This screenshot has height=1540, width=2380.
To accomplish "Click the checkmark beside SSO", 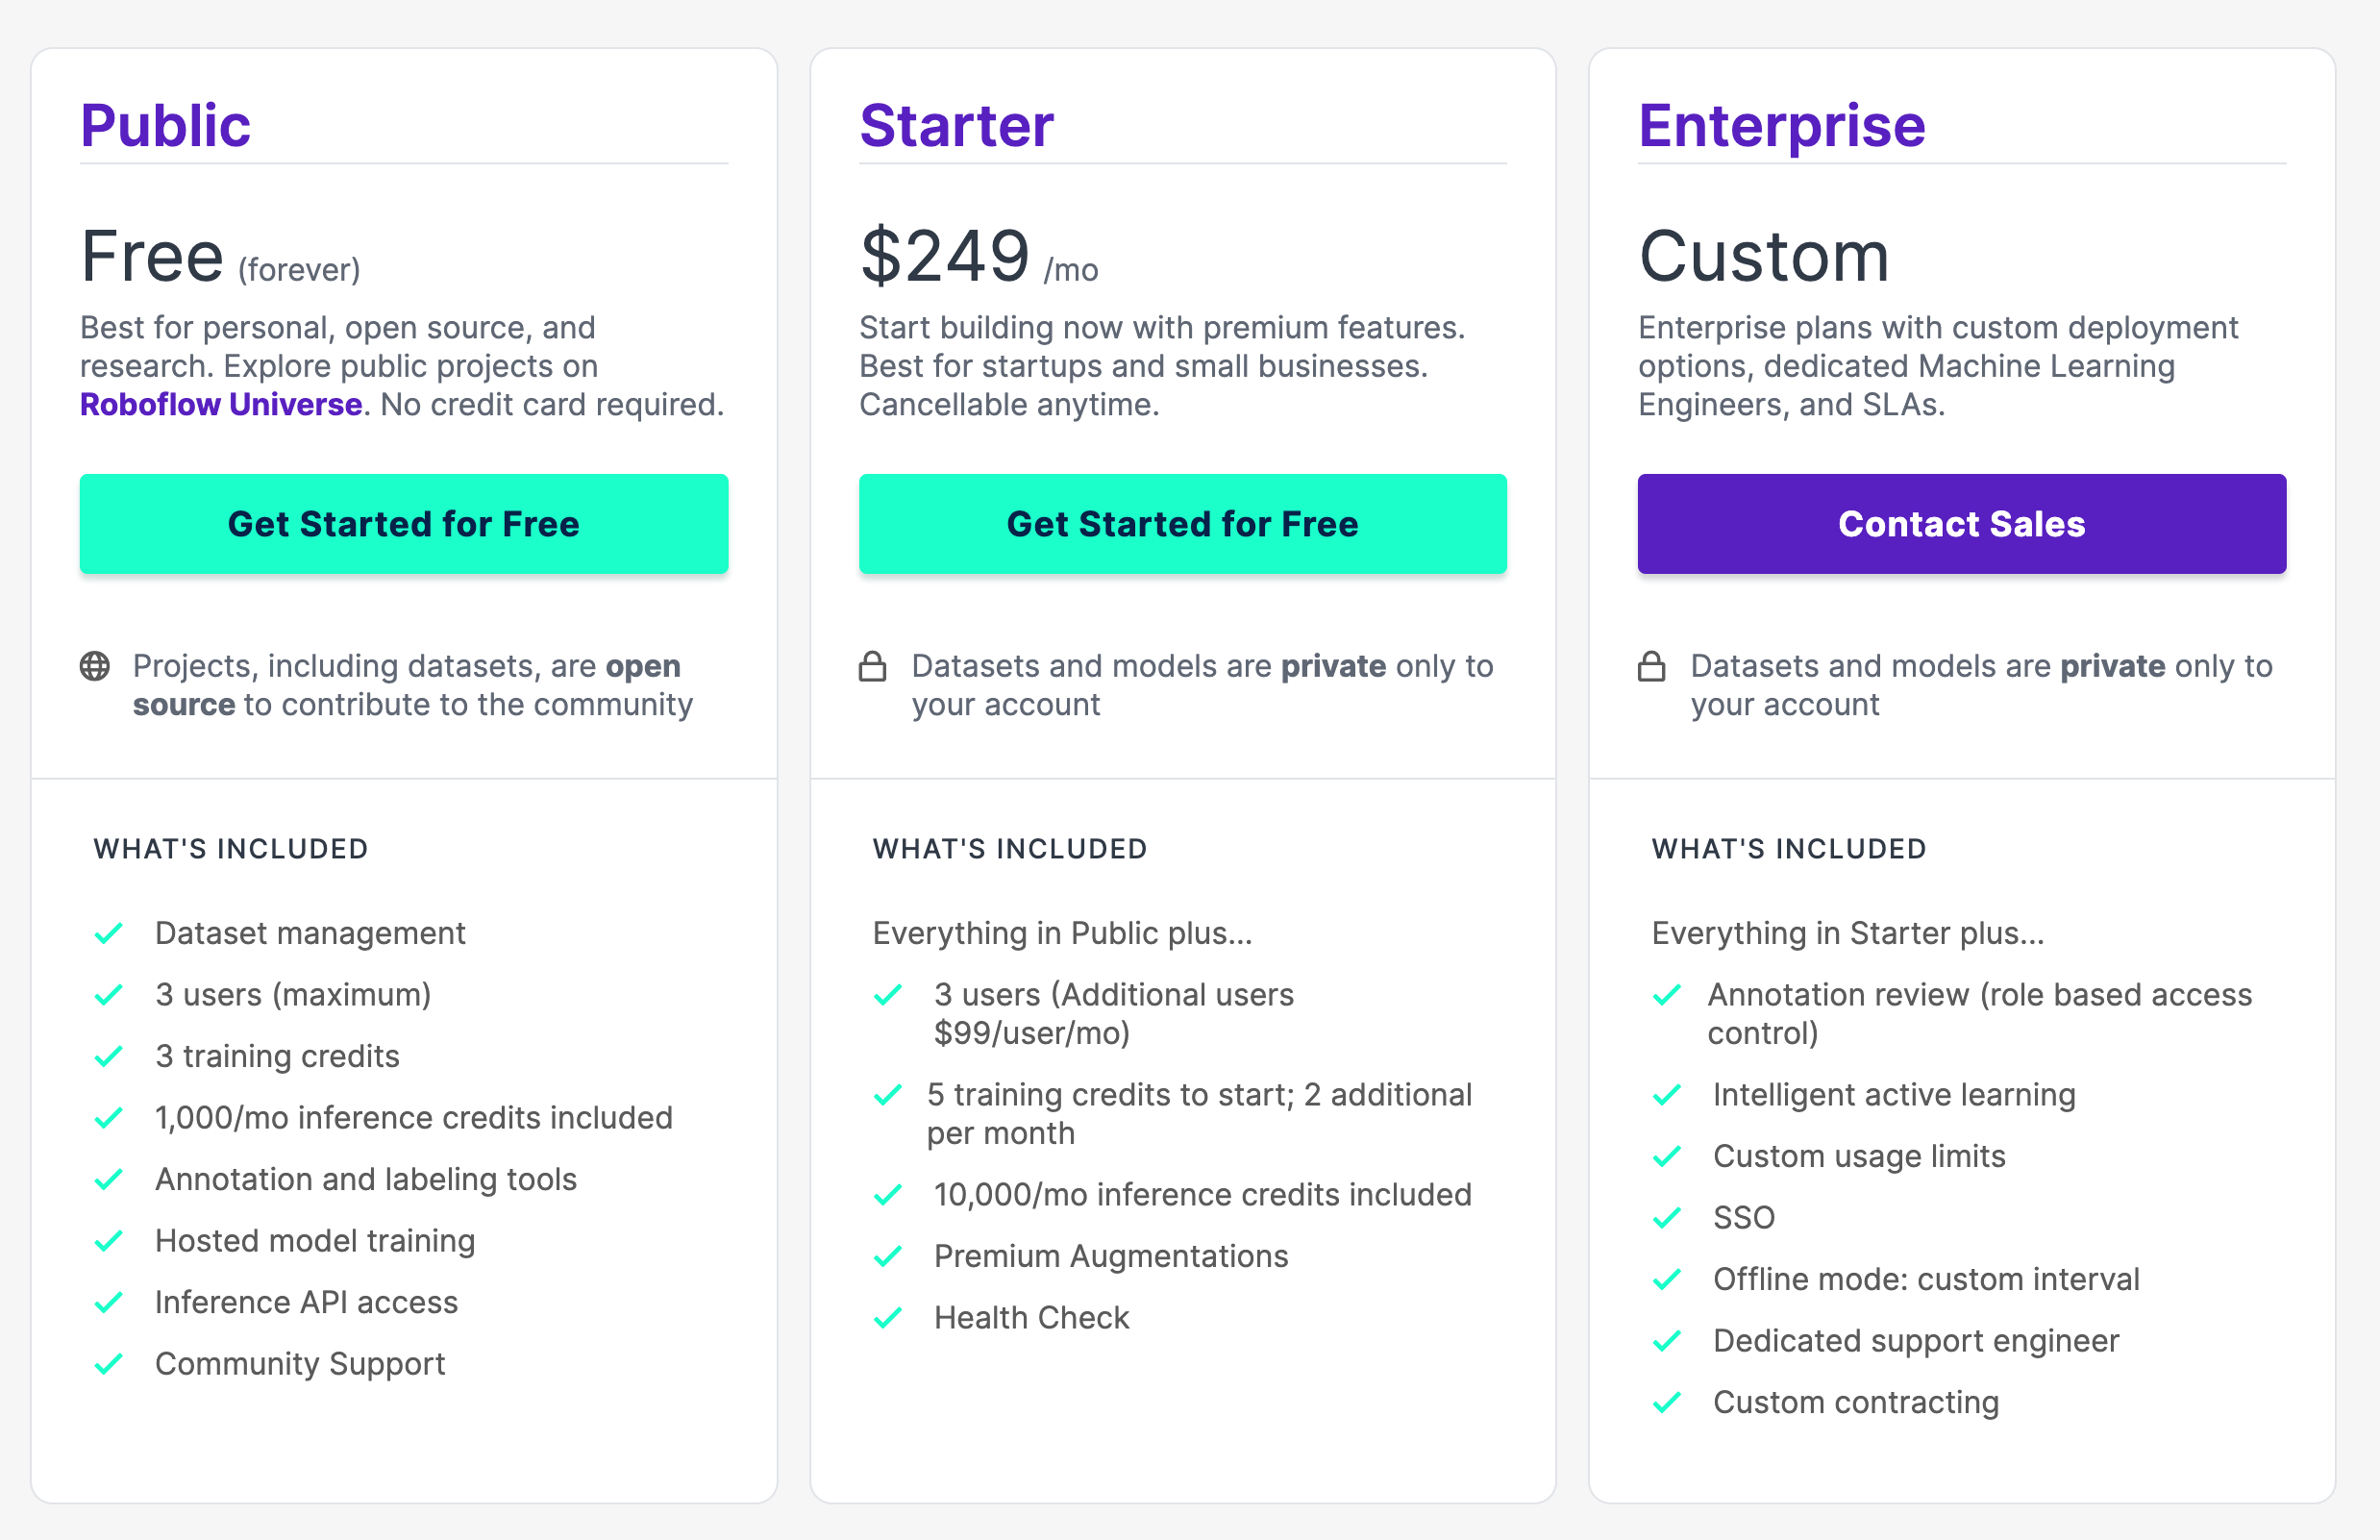I will pyautogui.click(x=1667, y=1218).
